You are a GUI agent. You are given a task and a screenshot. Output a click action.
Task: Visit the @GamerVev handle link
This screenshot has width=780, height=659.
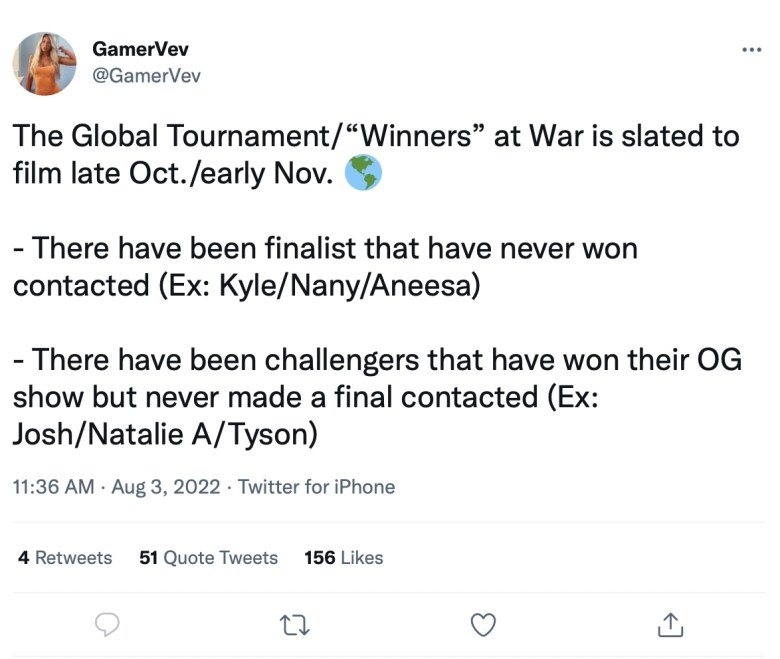[146, 76]
